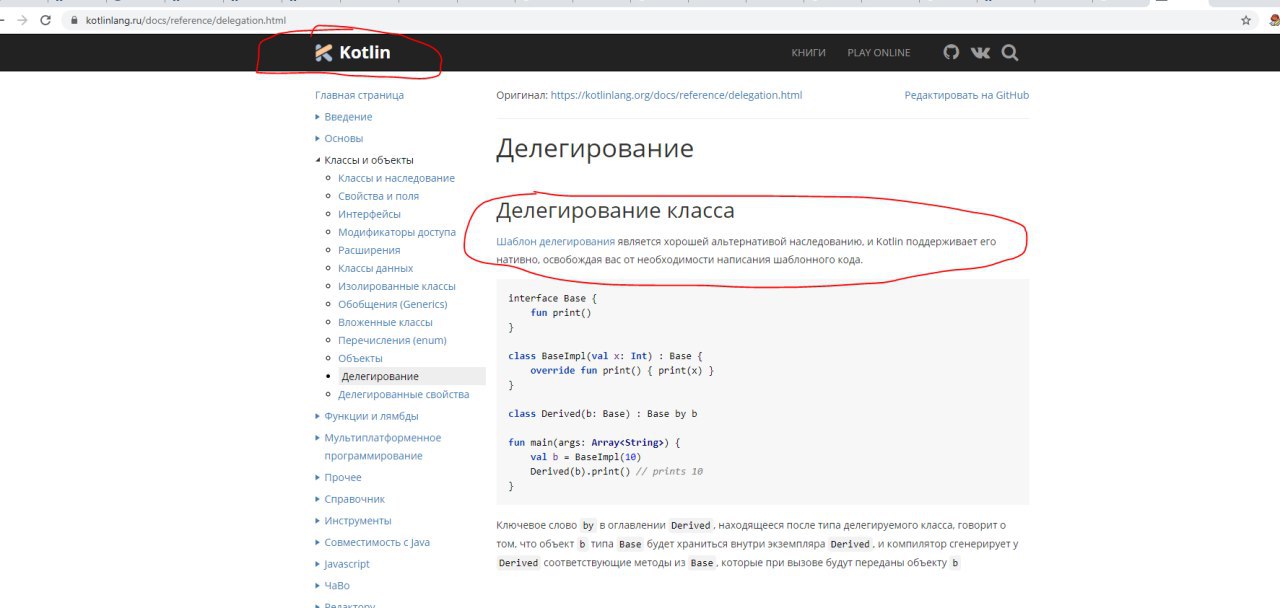This screenshot has width=1280, height=608.
Task: Open Свойства и поля page
Action: 378,196
